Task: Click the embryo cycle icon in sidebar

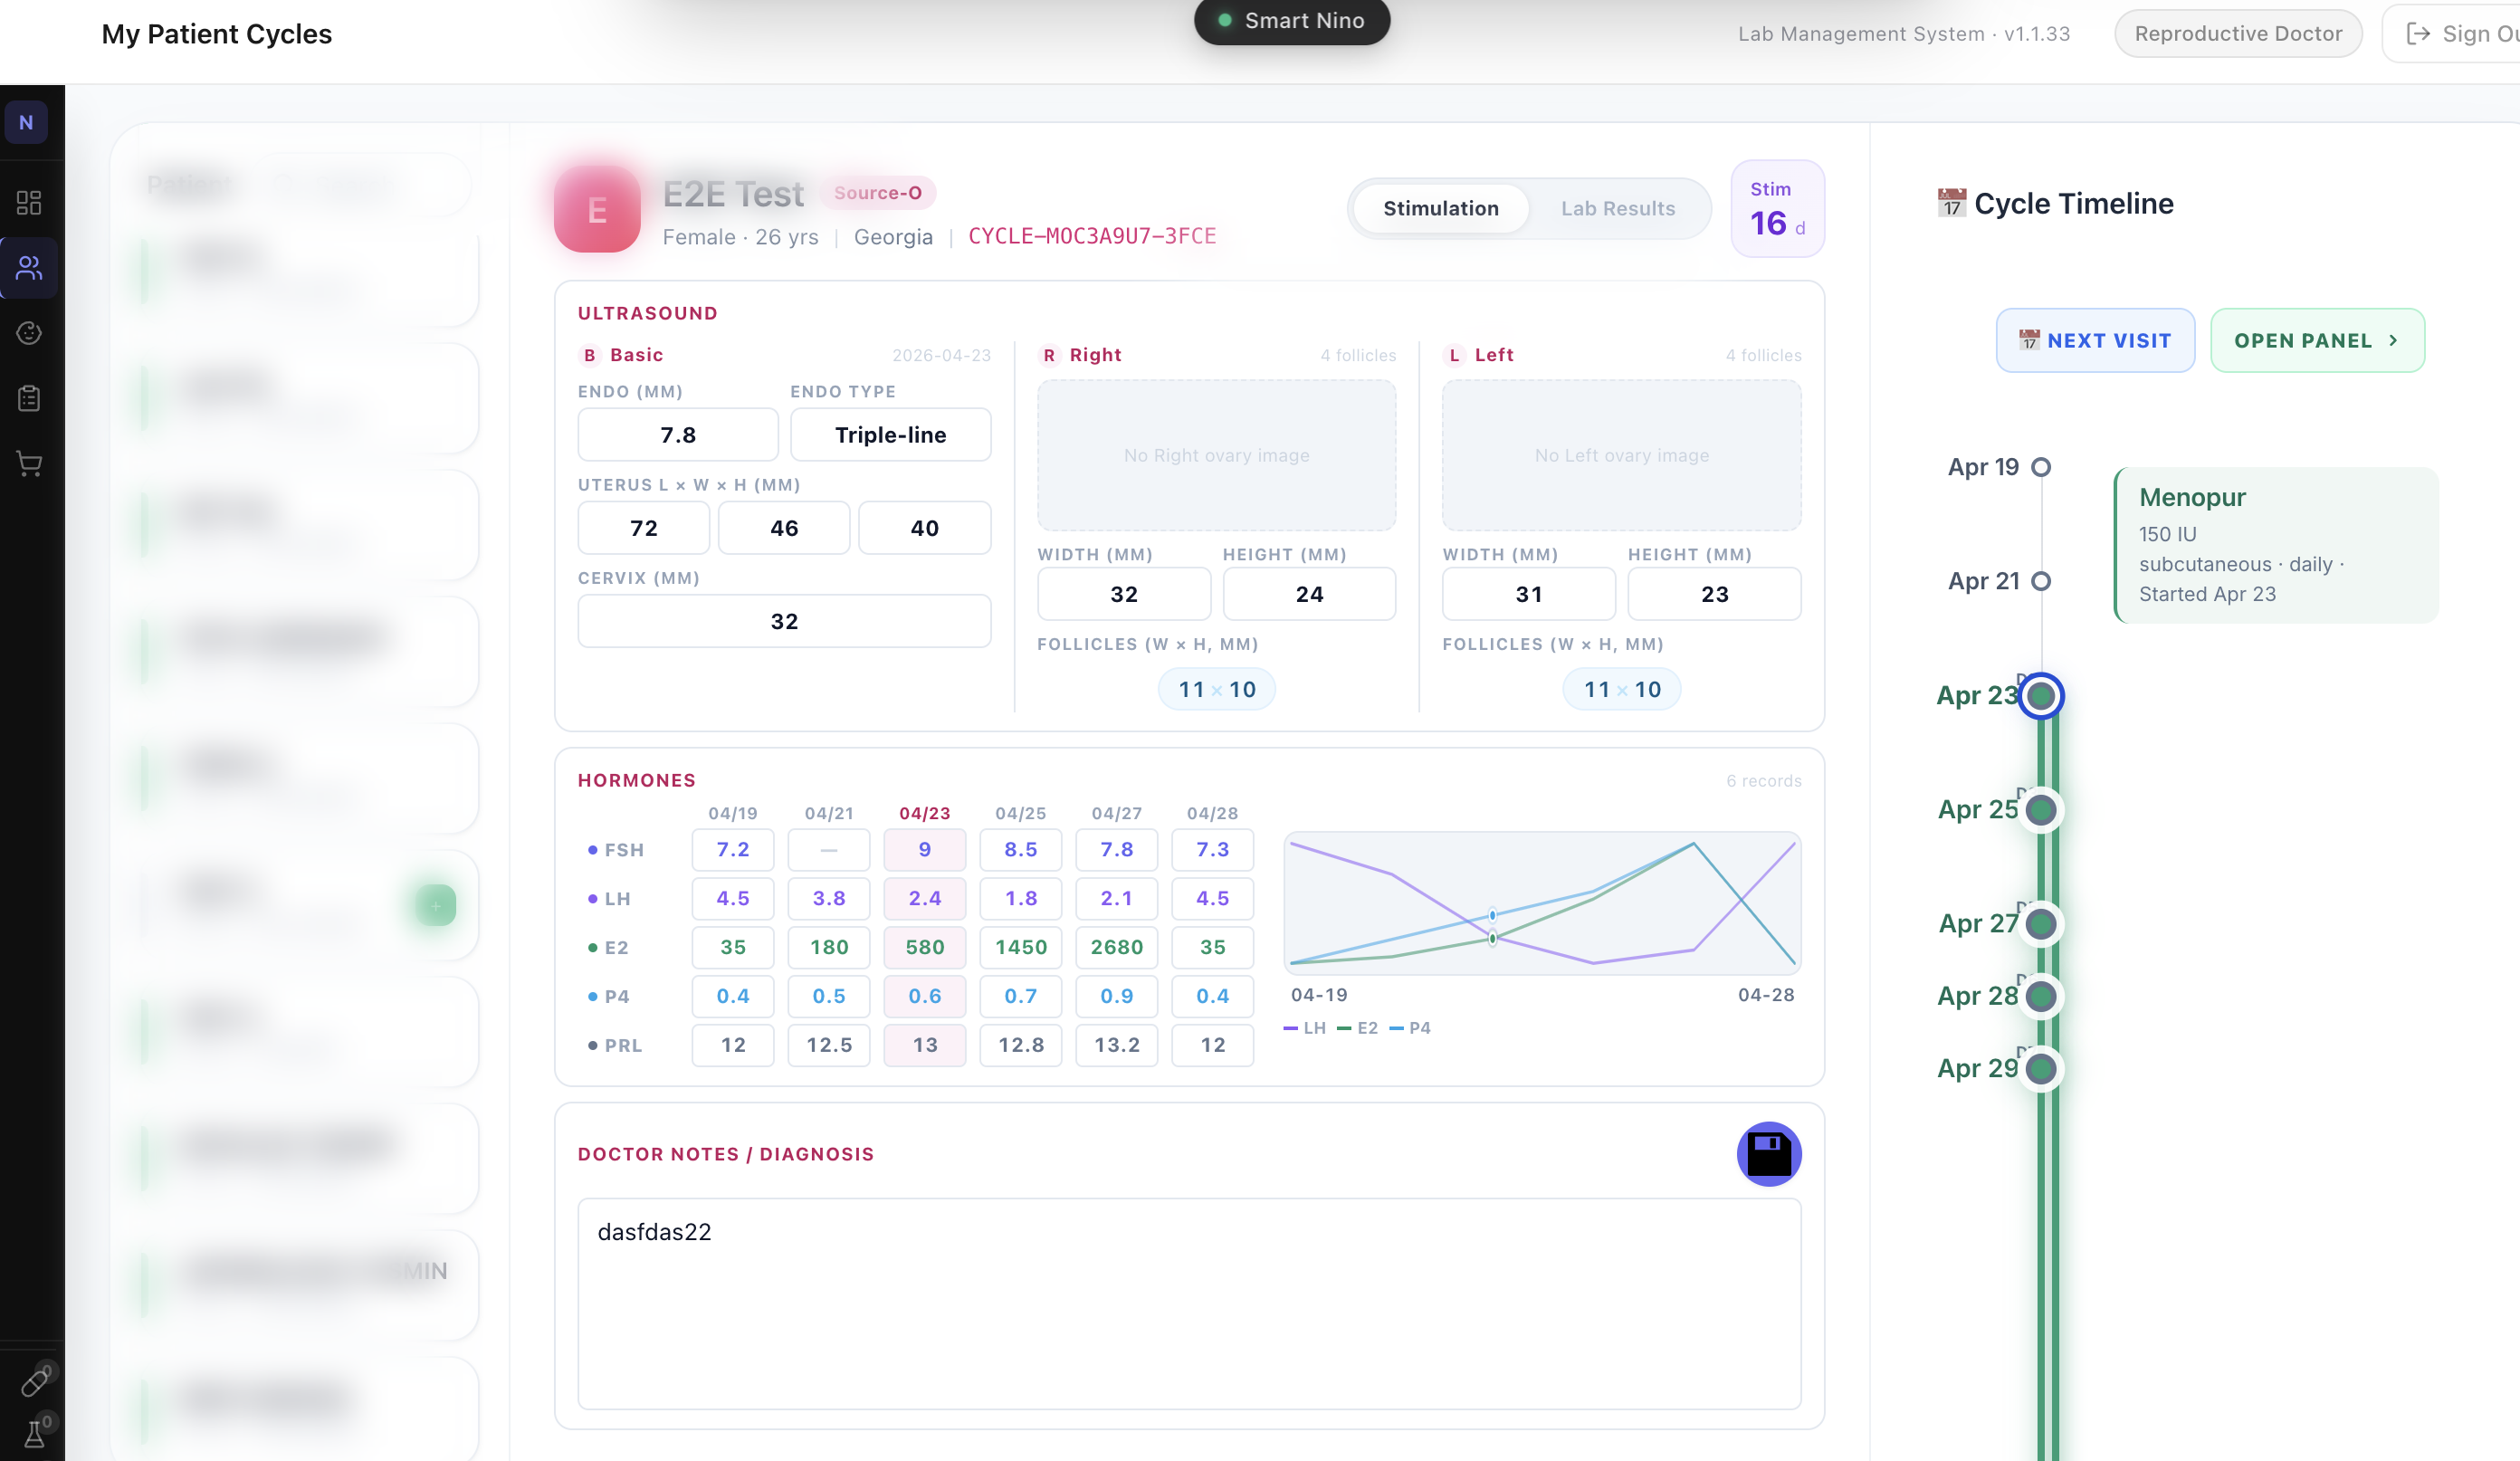Action: point(29,333)
